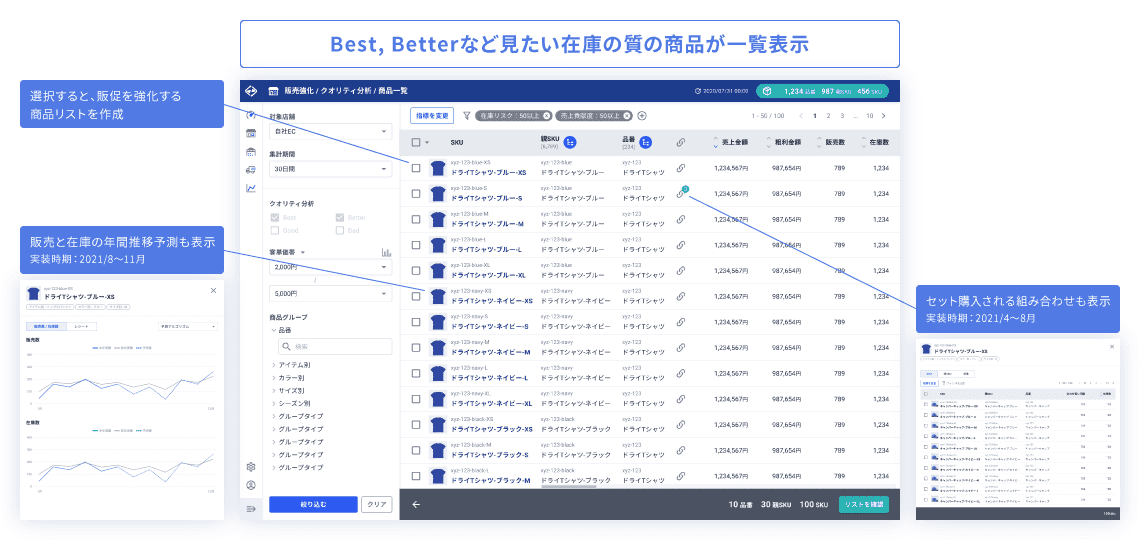This screenshot has height=540, width=1140.
Task: Check the box for ドライTシャツ-ブルー-XS row
Action: tap(416, 168)
